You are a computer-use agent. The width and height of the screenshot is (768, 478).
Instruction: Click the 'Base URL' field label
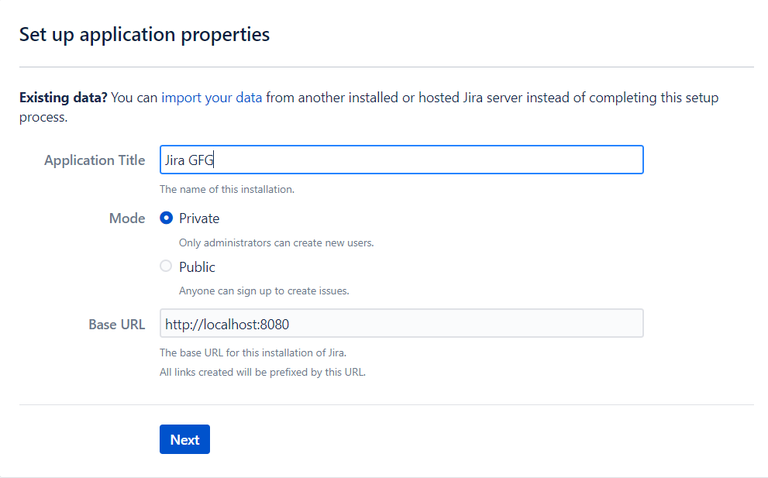pyautogui.click(x=116, y=324)
